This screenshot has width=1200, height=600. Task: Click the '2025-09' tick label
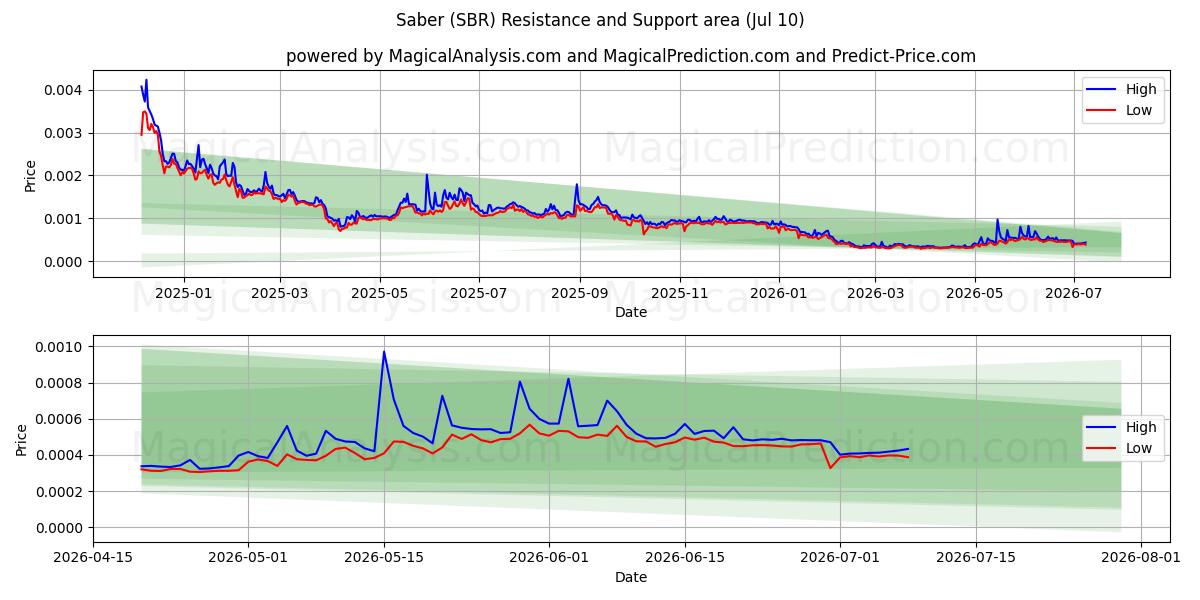click(x=579, y=293)
